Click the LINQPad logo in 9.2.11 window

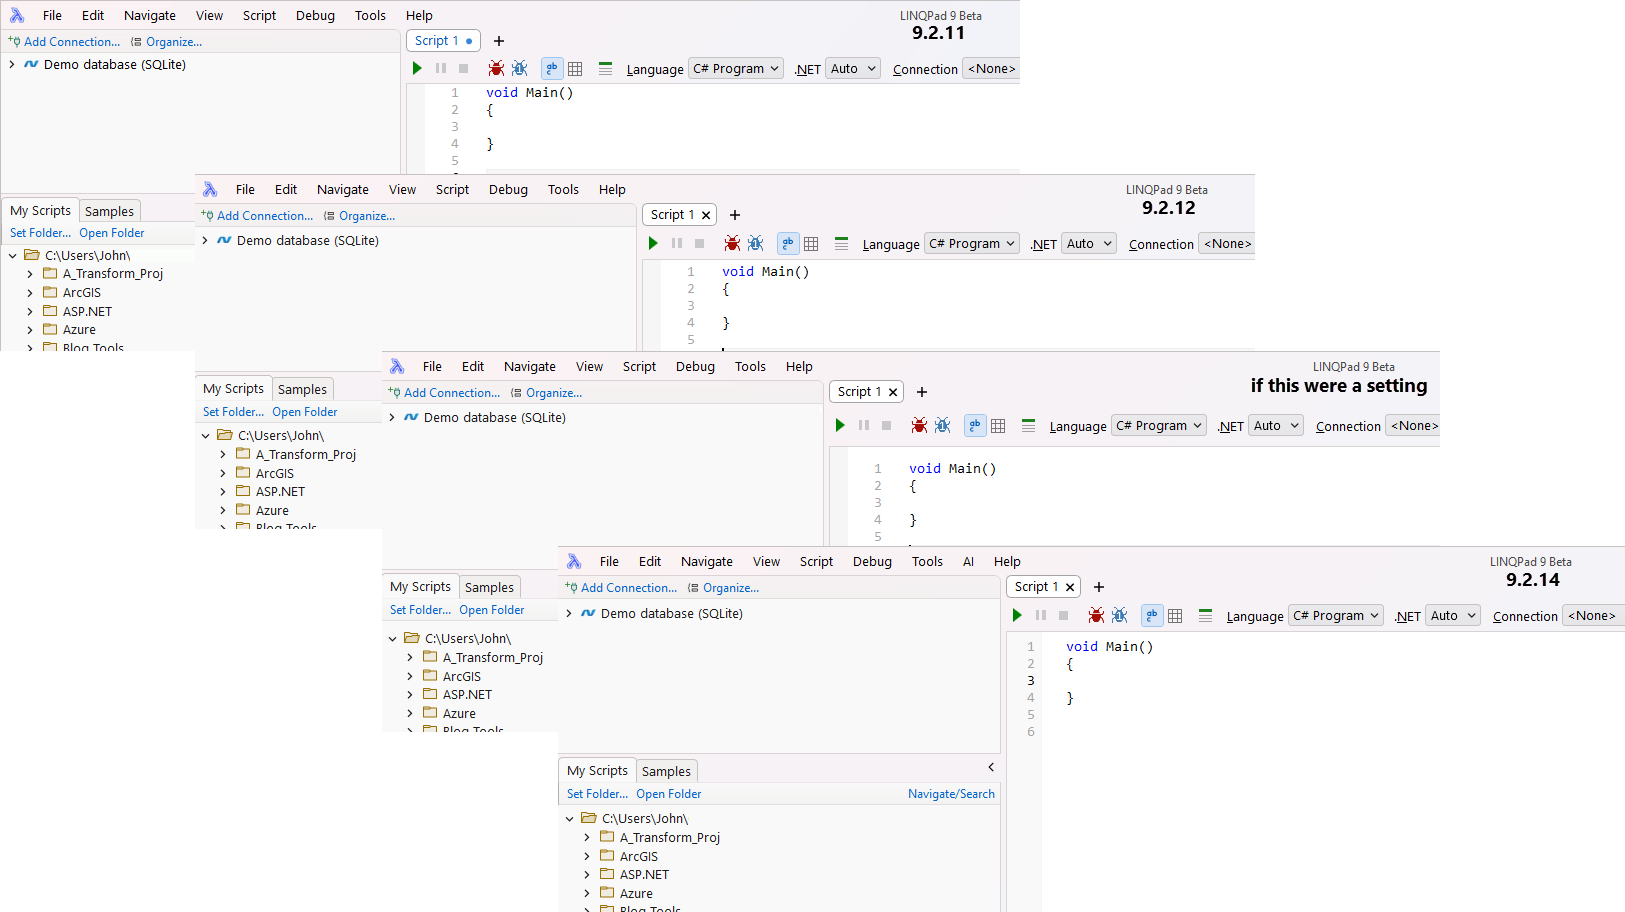[17, 15]
